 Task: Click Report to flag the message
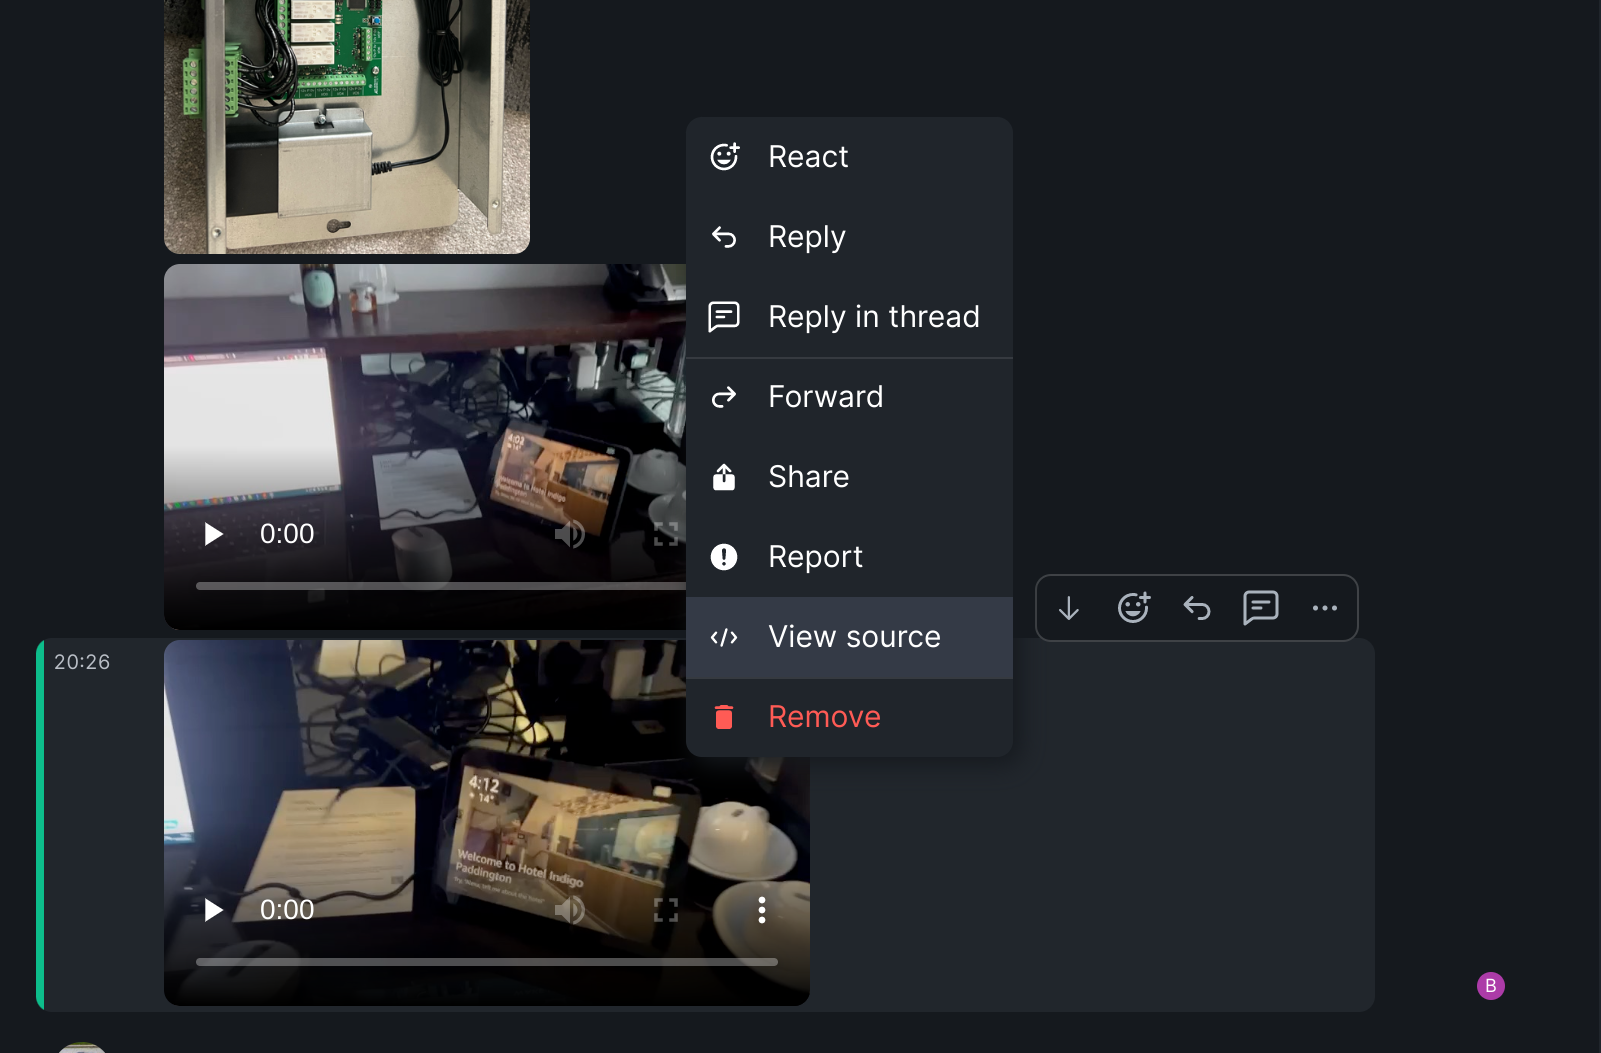[815, 557]
